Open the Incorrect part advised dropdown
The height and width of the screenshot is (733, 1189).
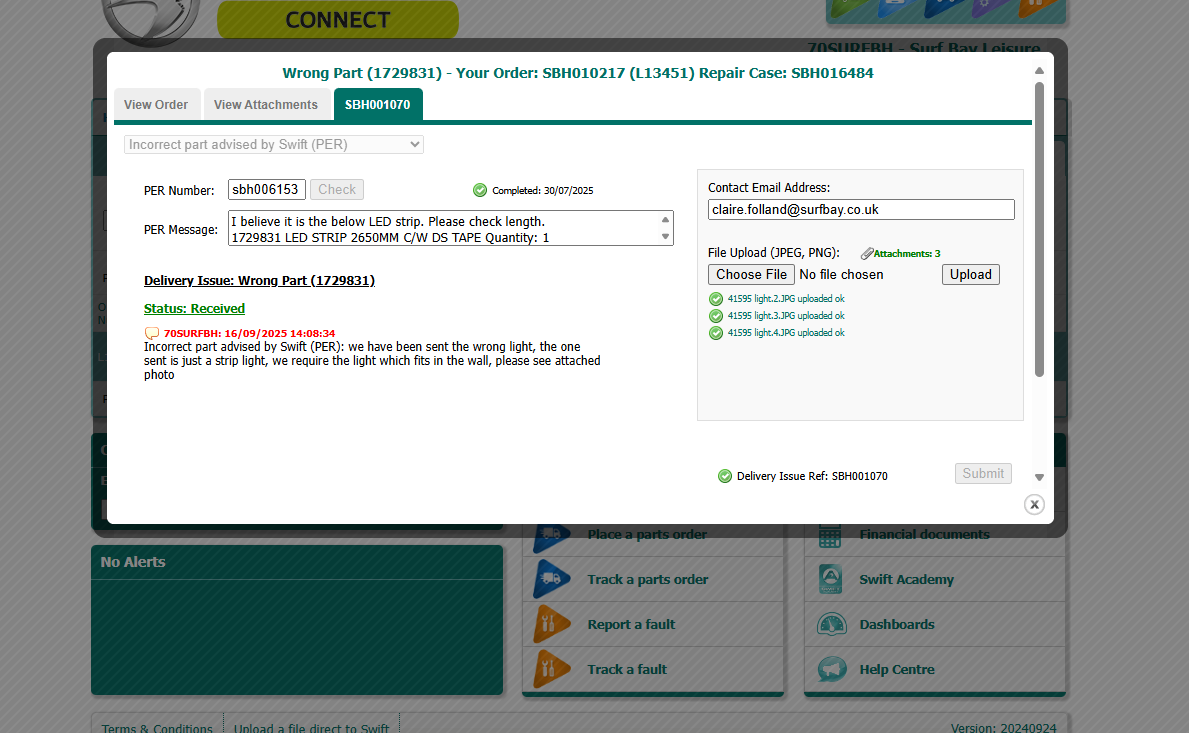pyautogui.click(x=274, y=145)
